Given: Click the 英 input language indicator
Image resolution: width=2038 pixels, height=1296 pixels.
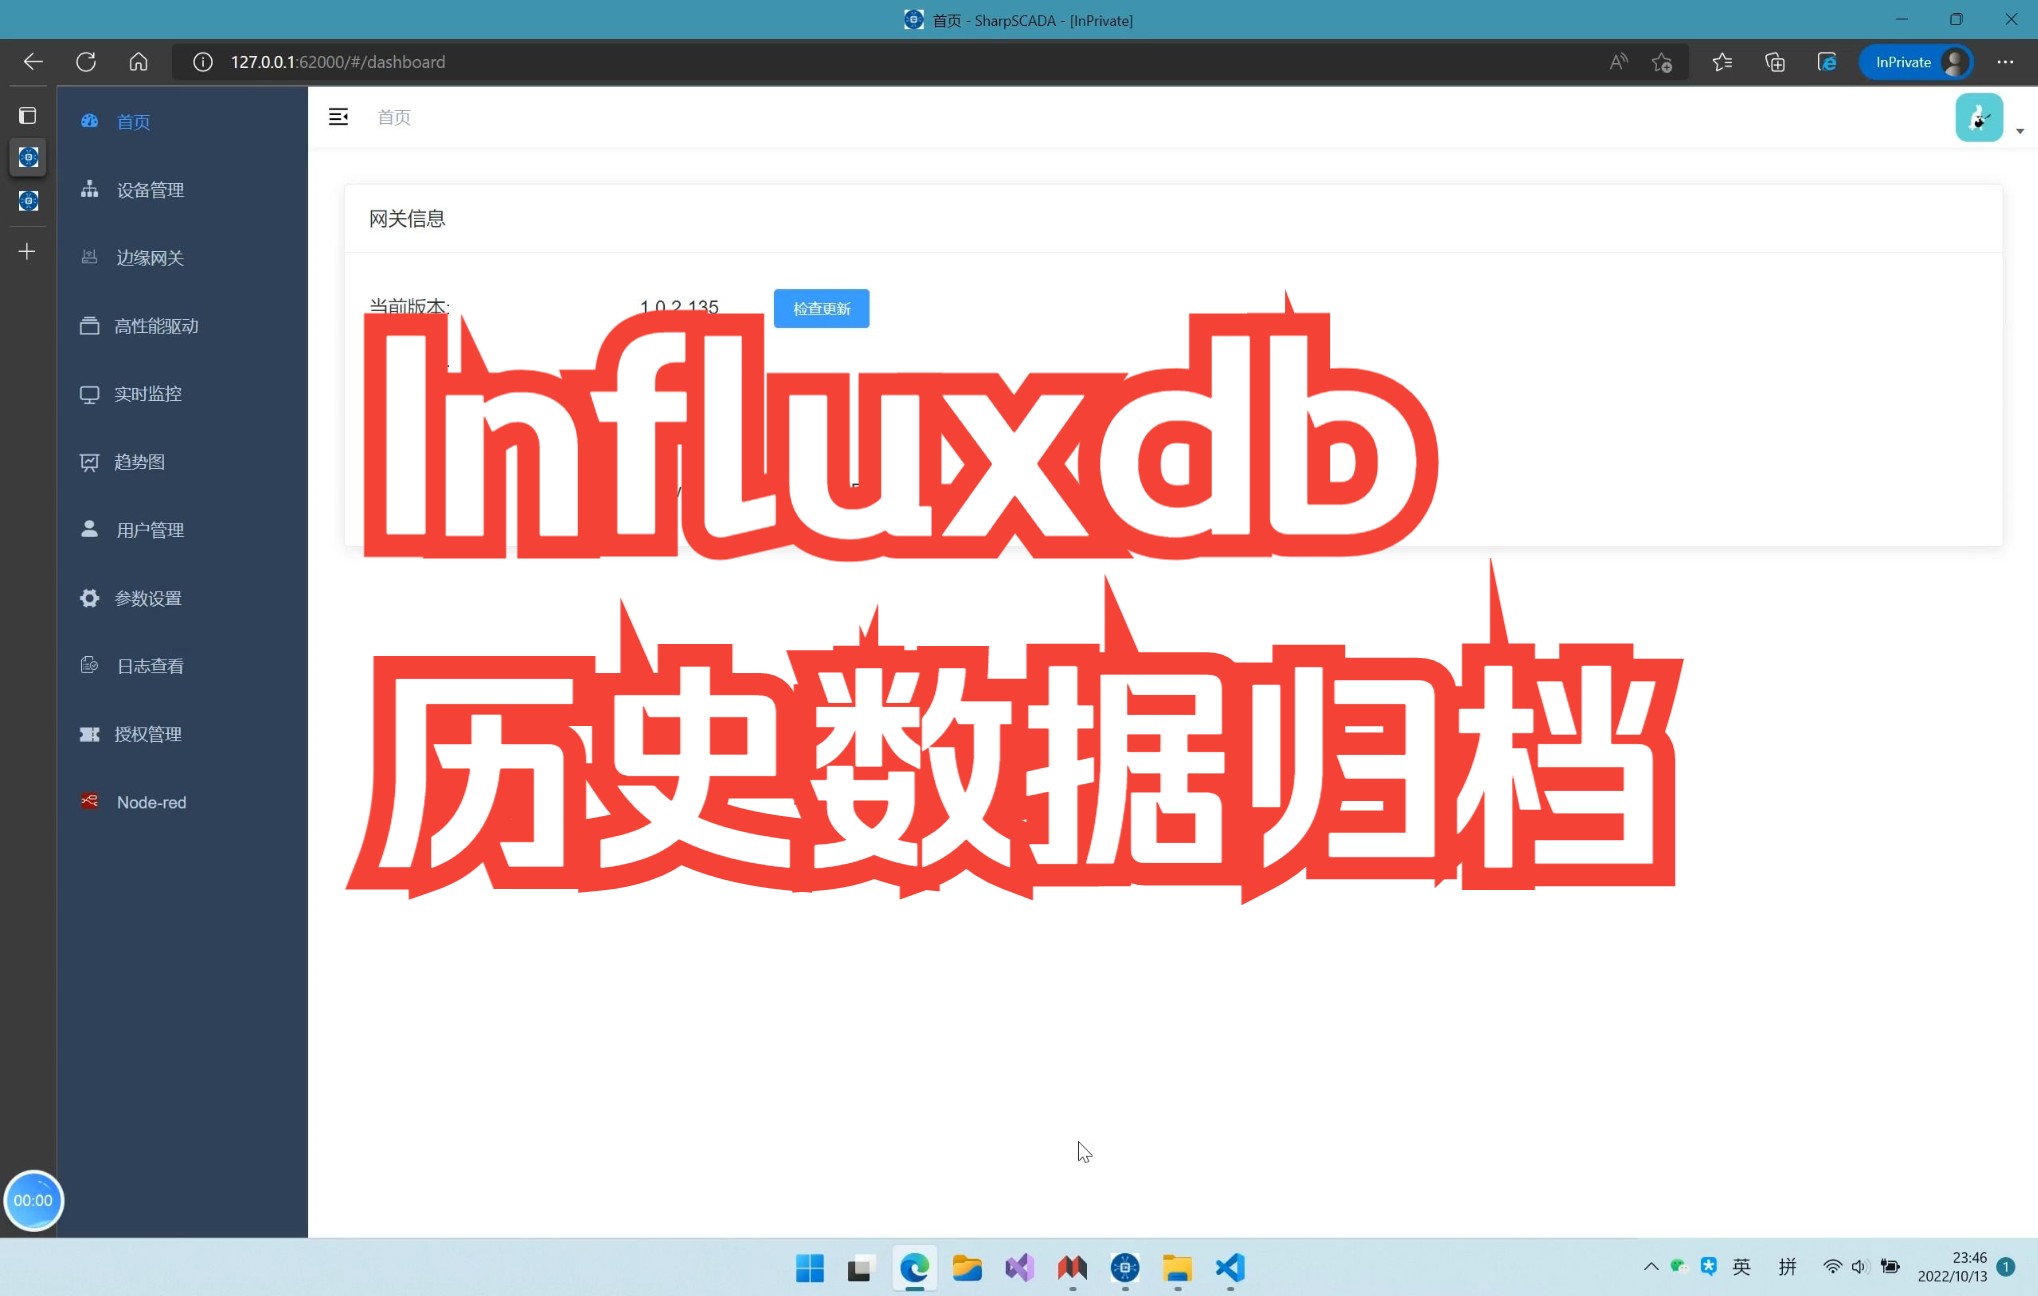Looking at the screenshot, I should tap(1741, 1267).
